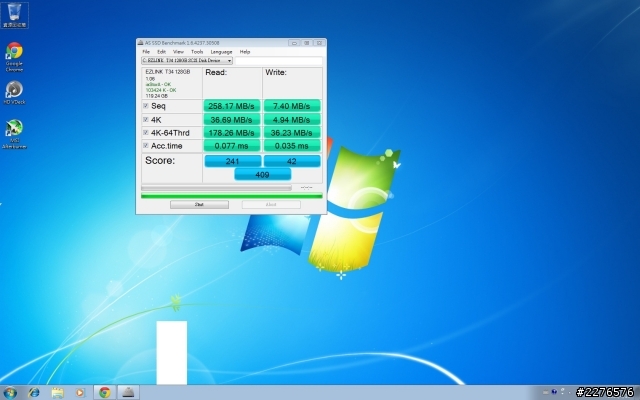640x400 pixels.
Task: Open the HD VDeck desktop shortcut
Action: tap(14, 93)
